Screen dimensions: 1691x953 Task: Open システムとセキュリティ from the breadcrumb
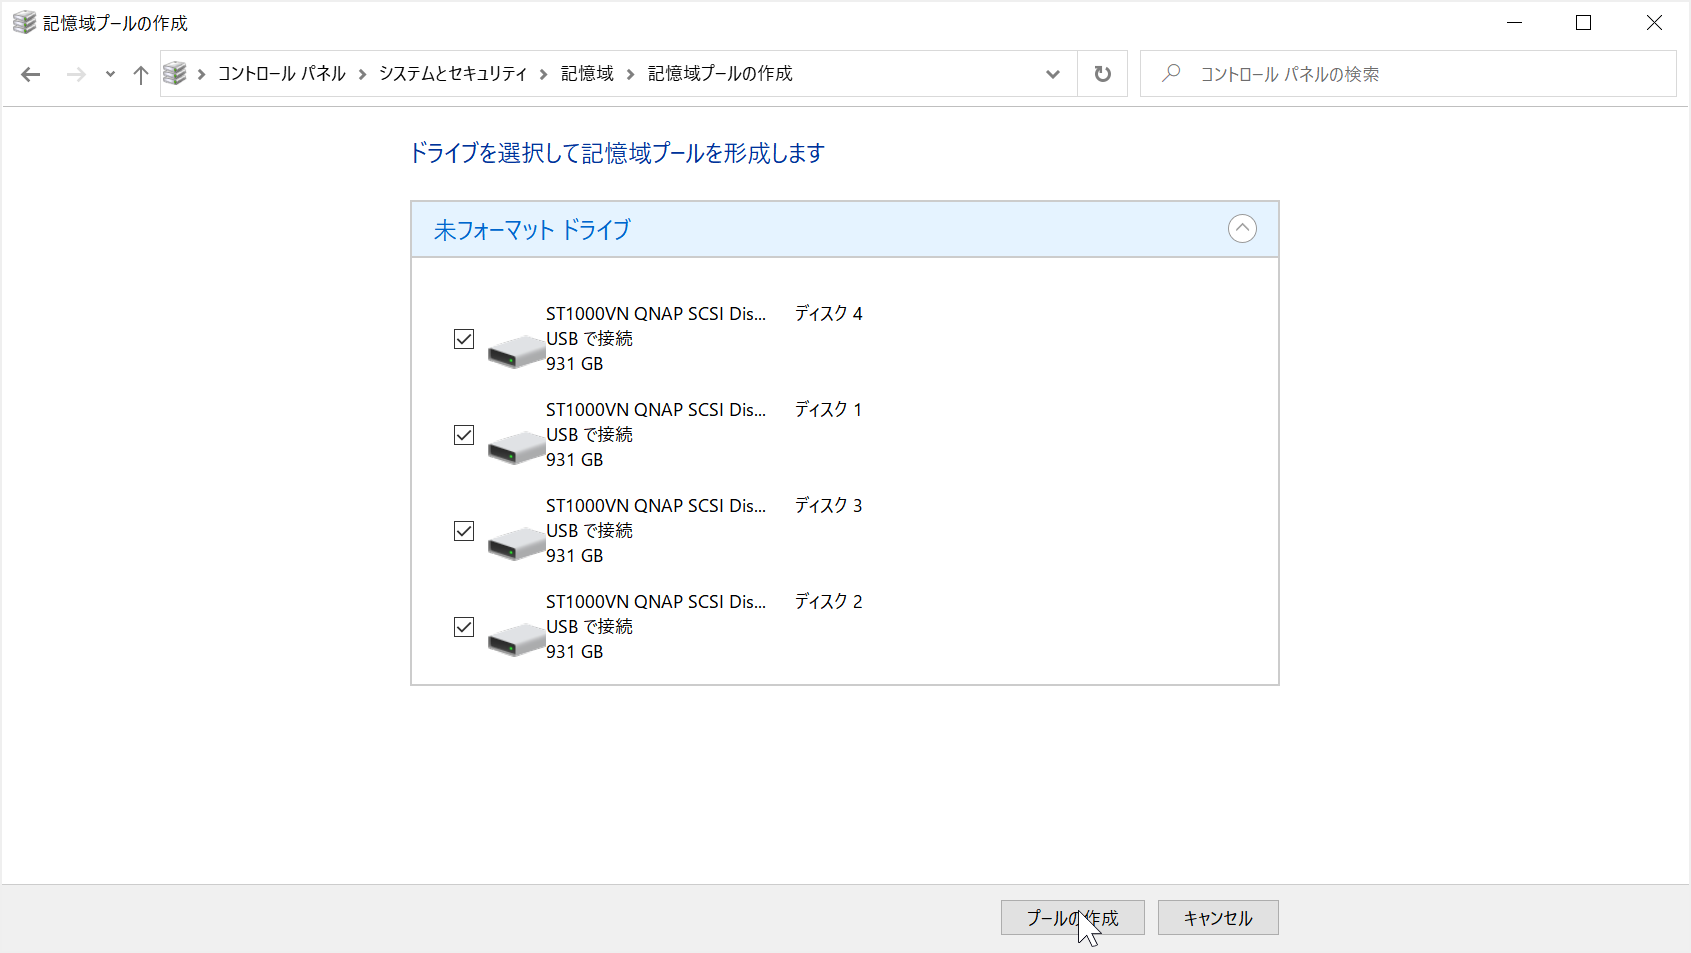[x=453, y=73]
